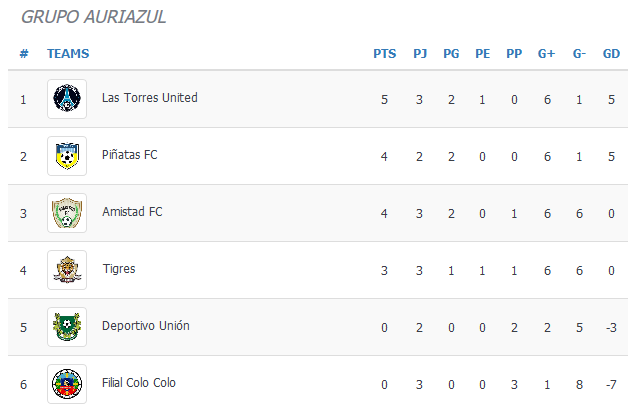Select the Tigres team name
Viewport: 632px width, 411px height.
point(119,269)
